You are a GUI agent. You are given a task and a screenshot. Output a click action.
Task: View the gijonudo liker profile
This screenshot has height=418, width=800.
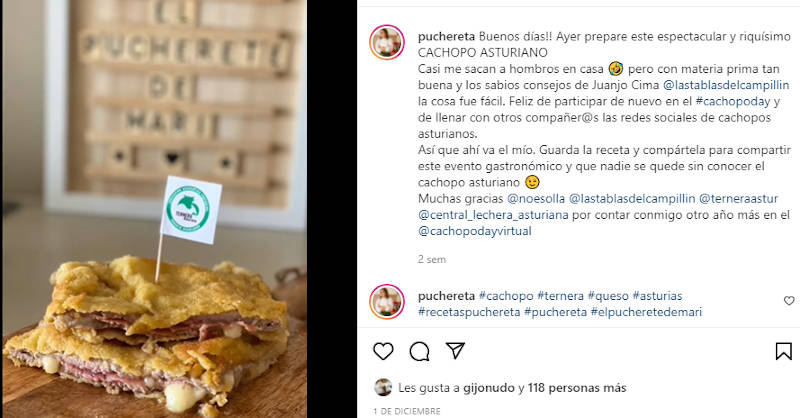tap(489, 388)
